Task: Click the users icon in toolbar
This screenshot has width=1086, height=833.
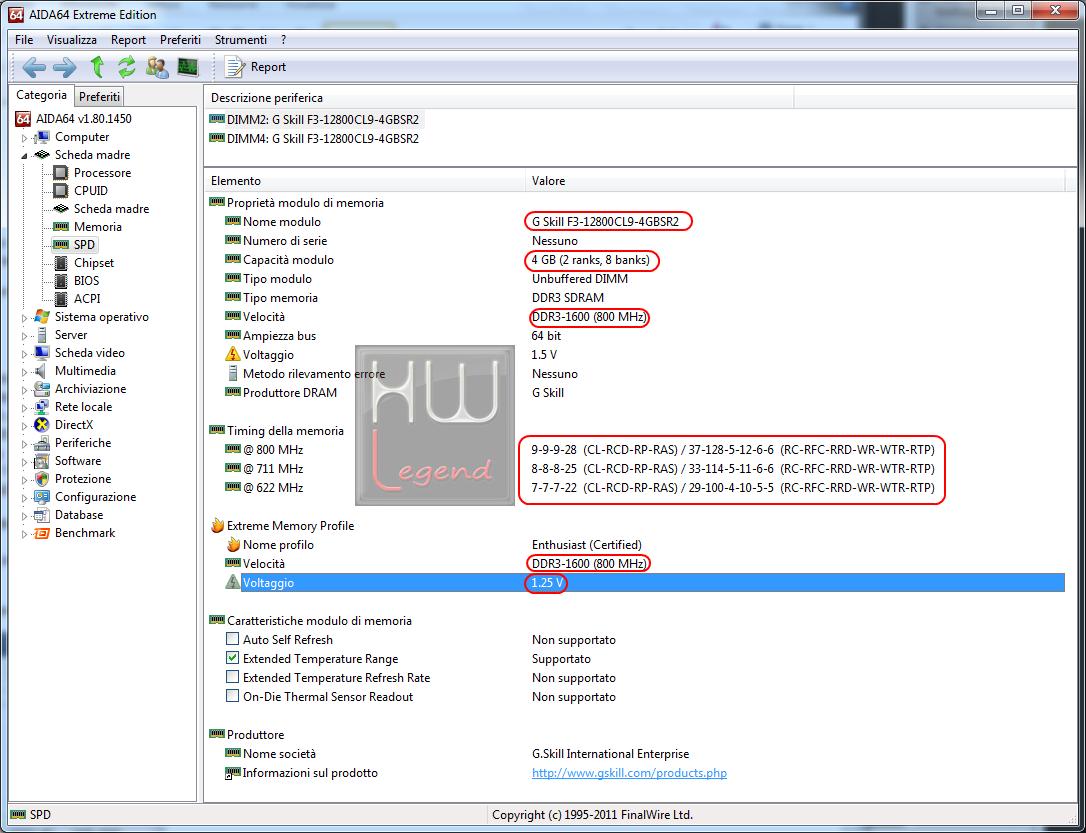Action: click(x=157, y=67)
